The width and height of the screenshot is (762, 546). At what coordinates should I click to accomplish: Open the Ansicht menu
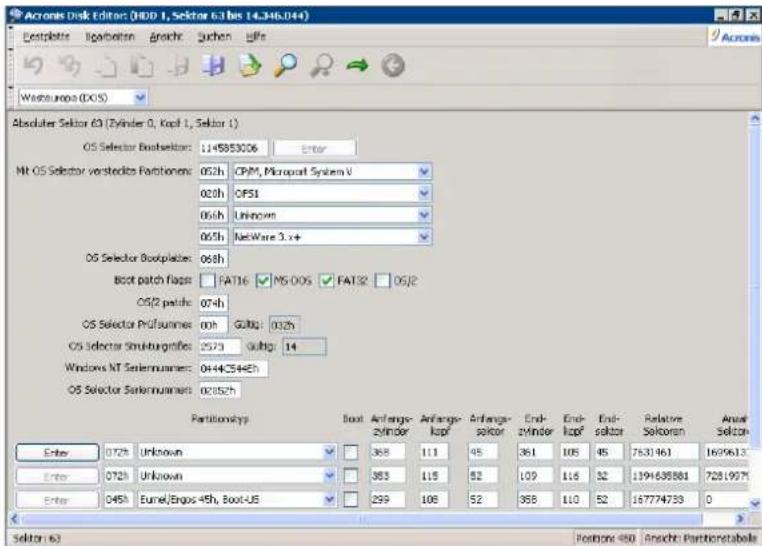click(x=166, y=36)
